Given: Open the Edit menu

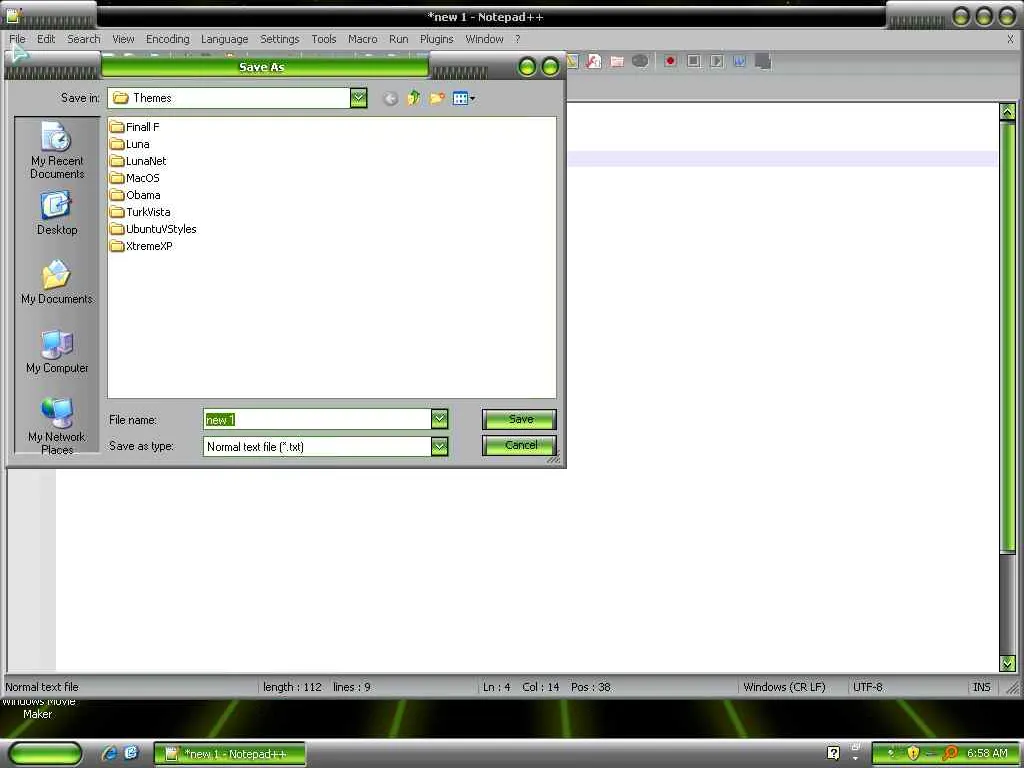Looking at the screenshot, I should (46, 39).
